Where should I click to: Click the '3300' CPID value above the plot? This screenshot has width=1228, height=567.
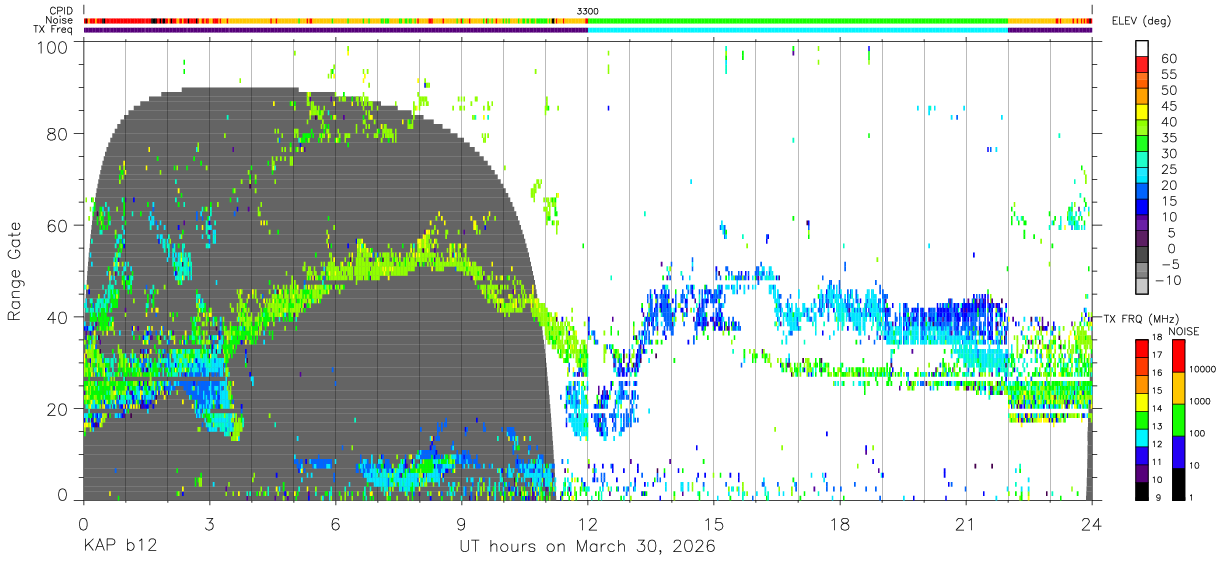point(588,10)
